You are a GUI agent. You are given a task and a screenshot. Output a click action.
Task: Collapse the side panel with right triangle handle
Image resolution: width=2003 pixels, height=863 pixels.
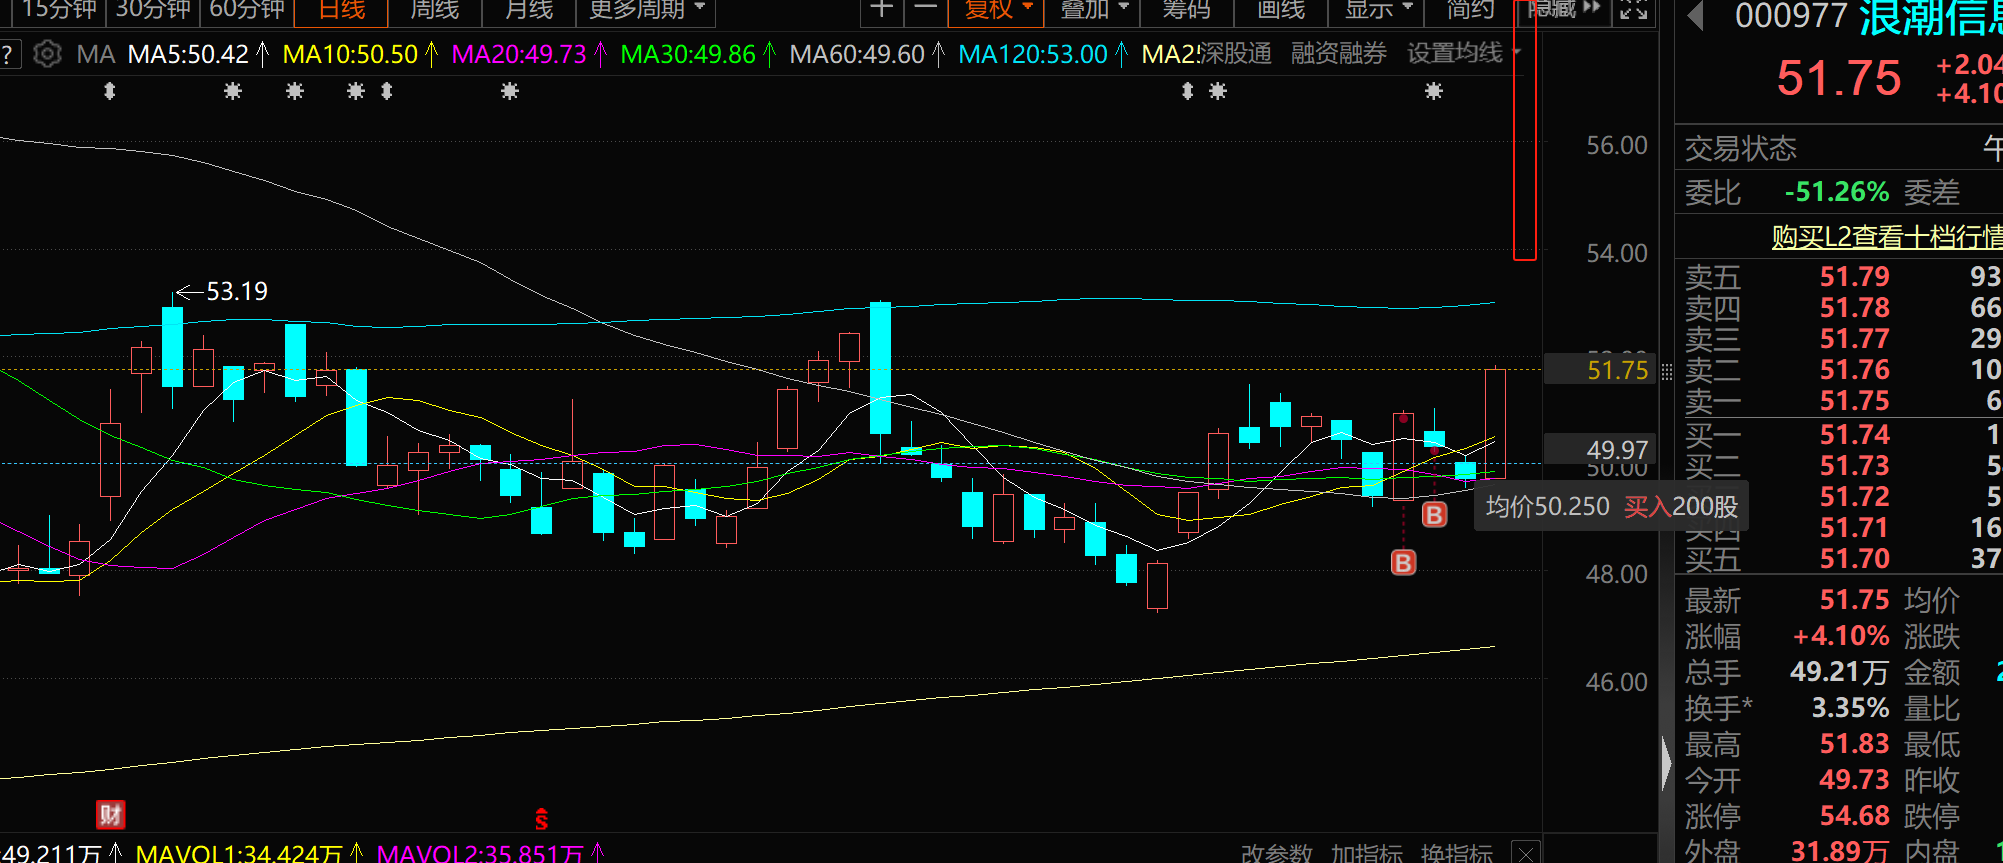(1666, 764)
